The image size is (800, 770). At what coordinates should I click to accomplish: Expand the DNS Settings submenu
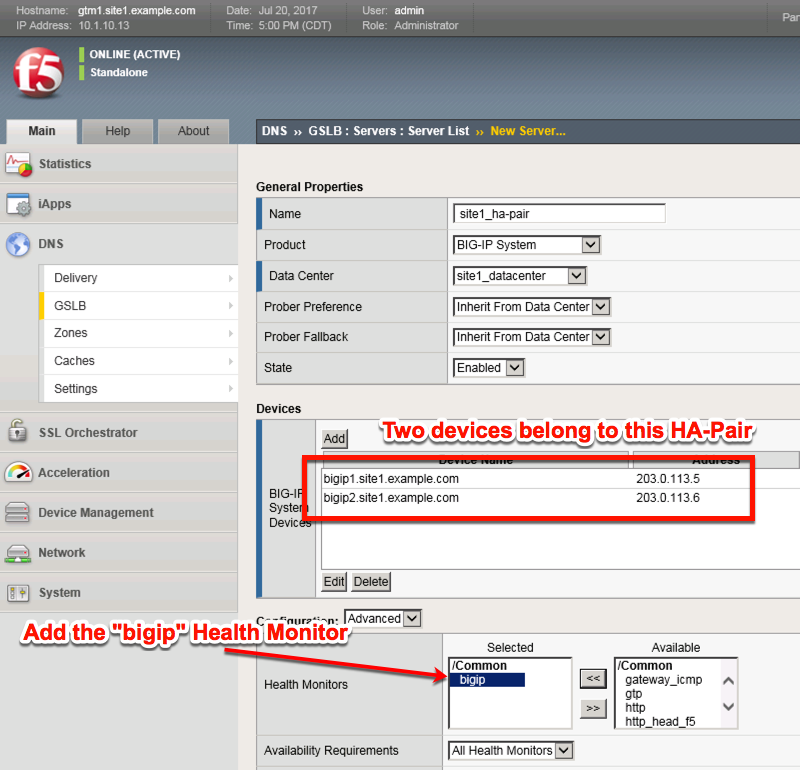click(139, 388)
